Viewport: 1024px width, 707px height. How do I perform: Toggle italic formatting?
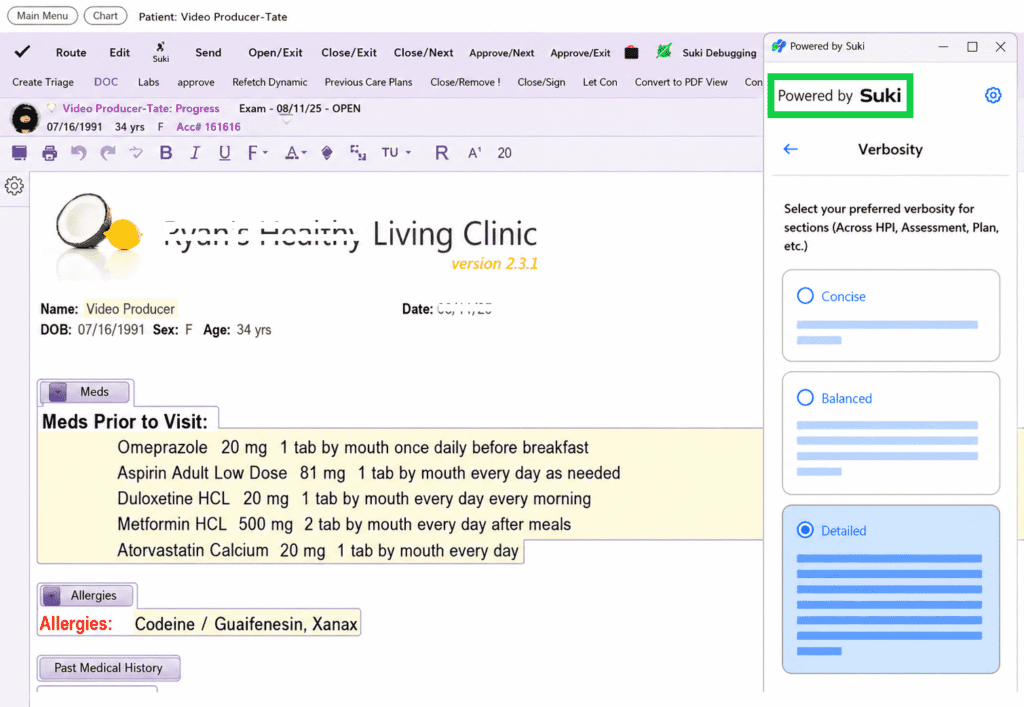[x=195, y=153]
